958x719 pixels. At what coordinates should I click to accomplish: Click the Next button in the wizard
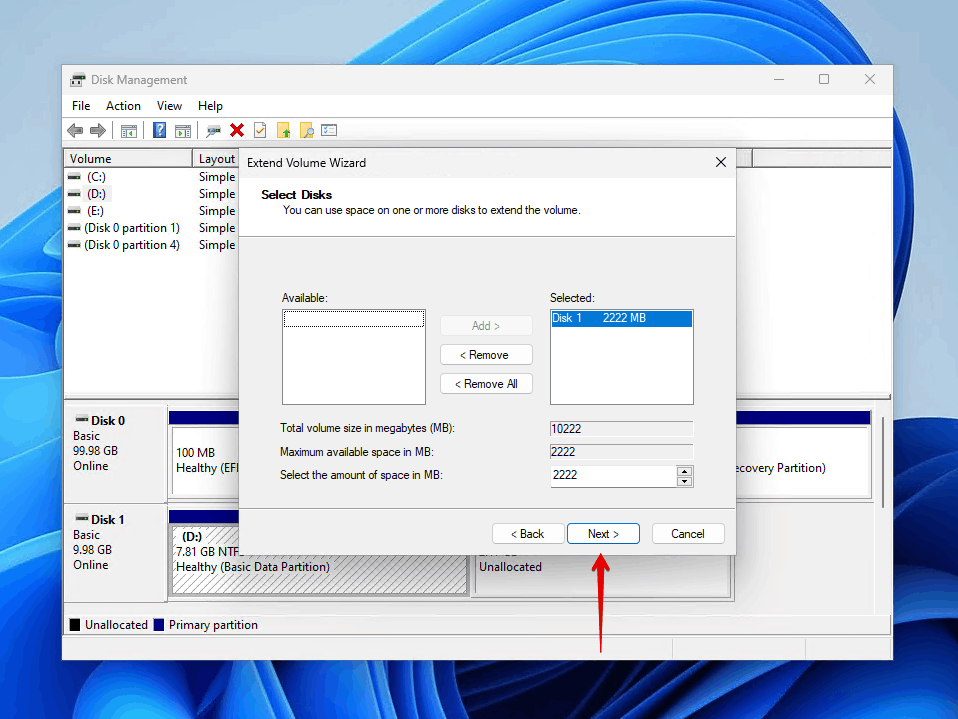[603, 533]
